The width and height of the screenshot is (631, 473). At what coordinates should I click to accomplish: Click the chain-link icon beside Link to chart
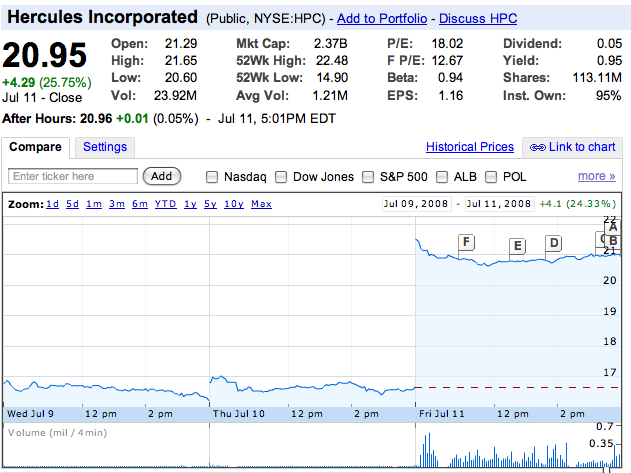538,147
